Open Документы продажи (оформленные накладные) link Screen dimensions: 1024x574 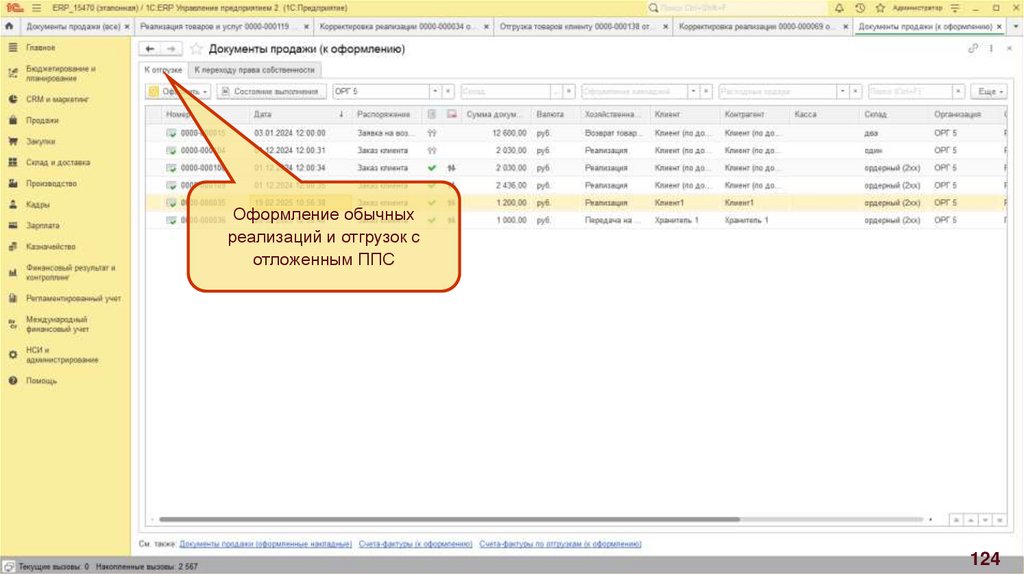click(x=265, y=544)
